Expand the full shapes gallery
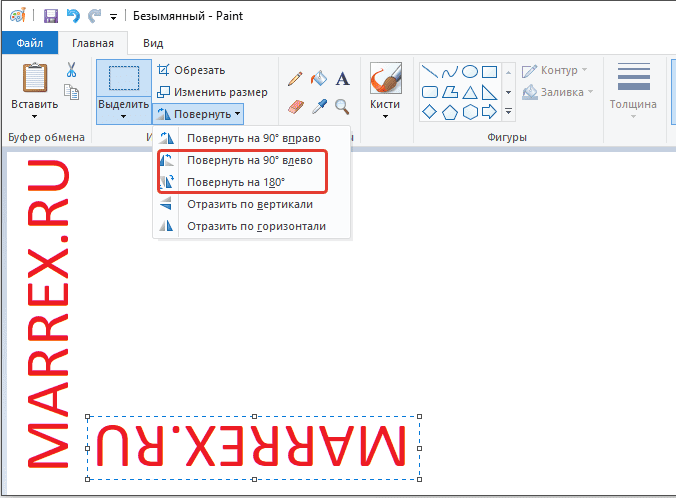The image size is (676, 498). pyautogui.click(x=508, y=112)
